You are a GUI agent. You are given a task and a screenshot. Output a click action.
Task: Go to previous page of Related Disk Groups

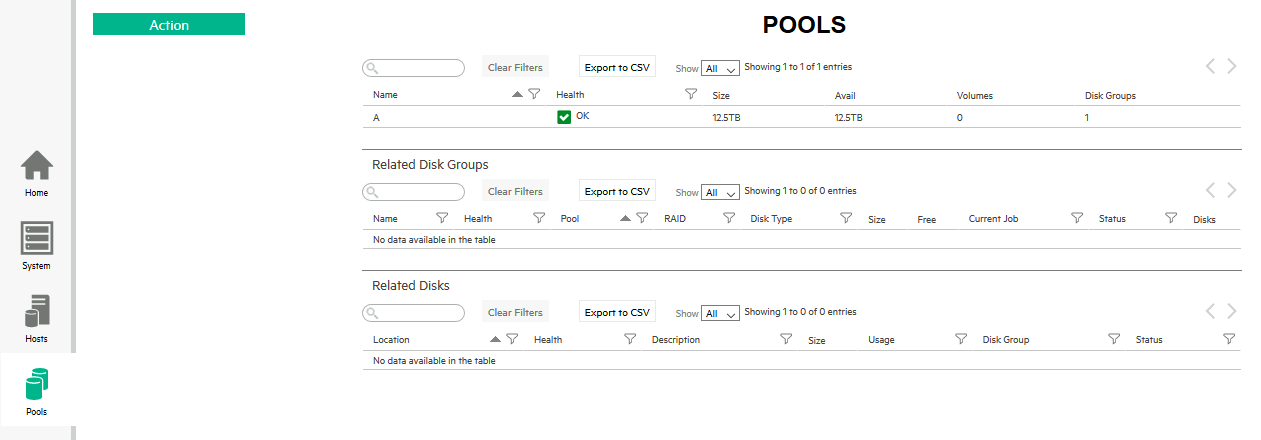pos(1210,190)
